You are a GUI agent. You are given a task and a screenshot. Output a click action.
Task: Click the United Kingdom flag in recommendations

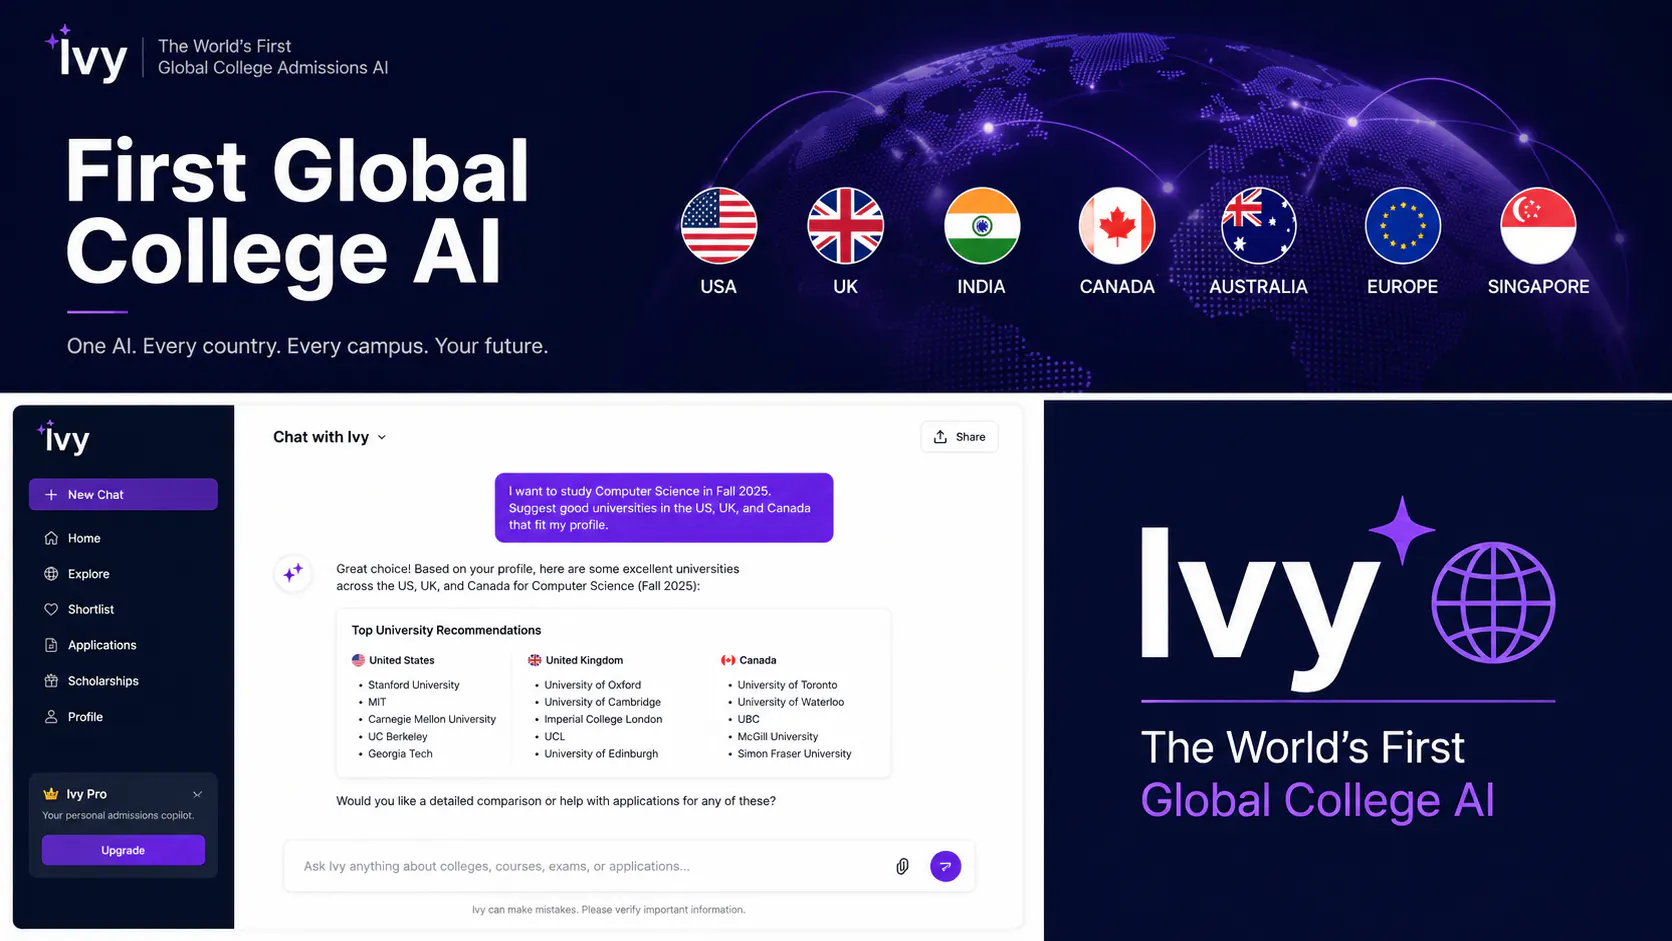[x=535, y=660]
